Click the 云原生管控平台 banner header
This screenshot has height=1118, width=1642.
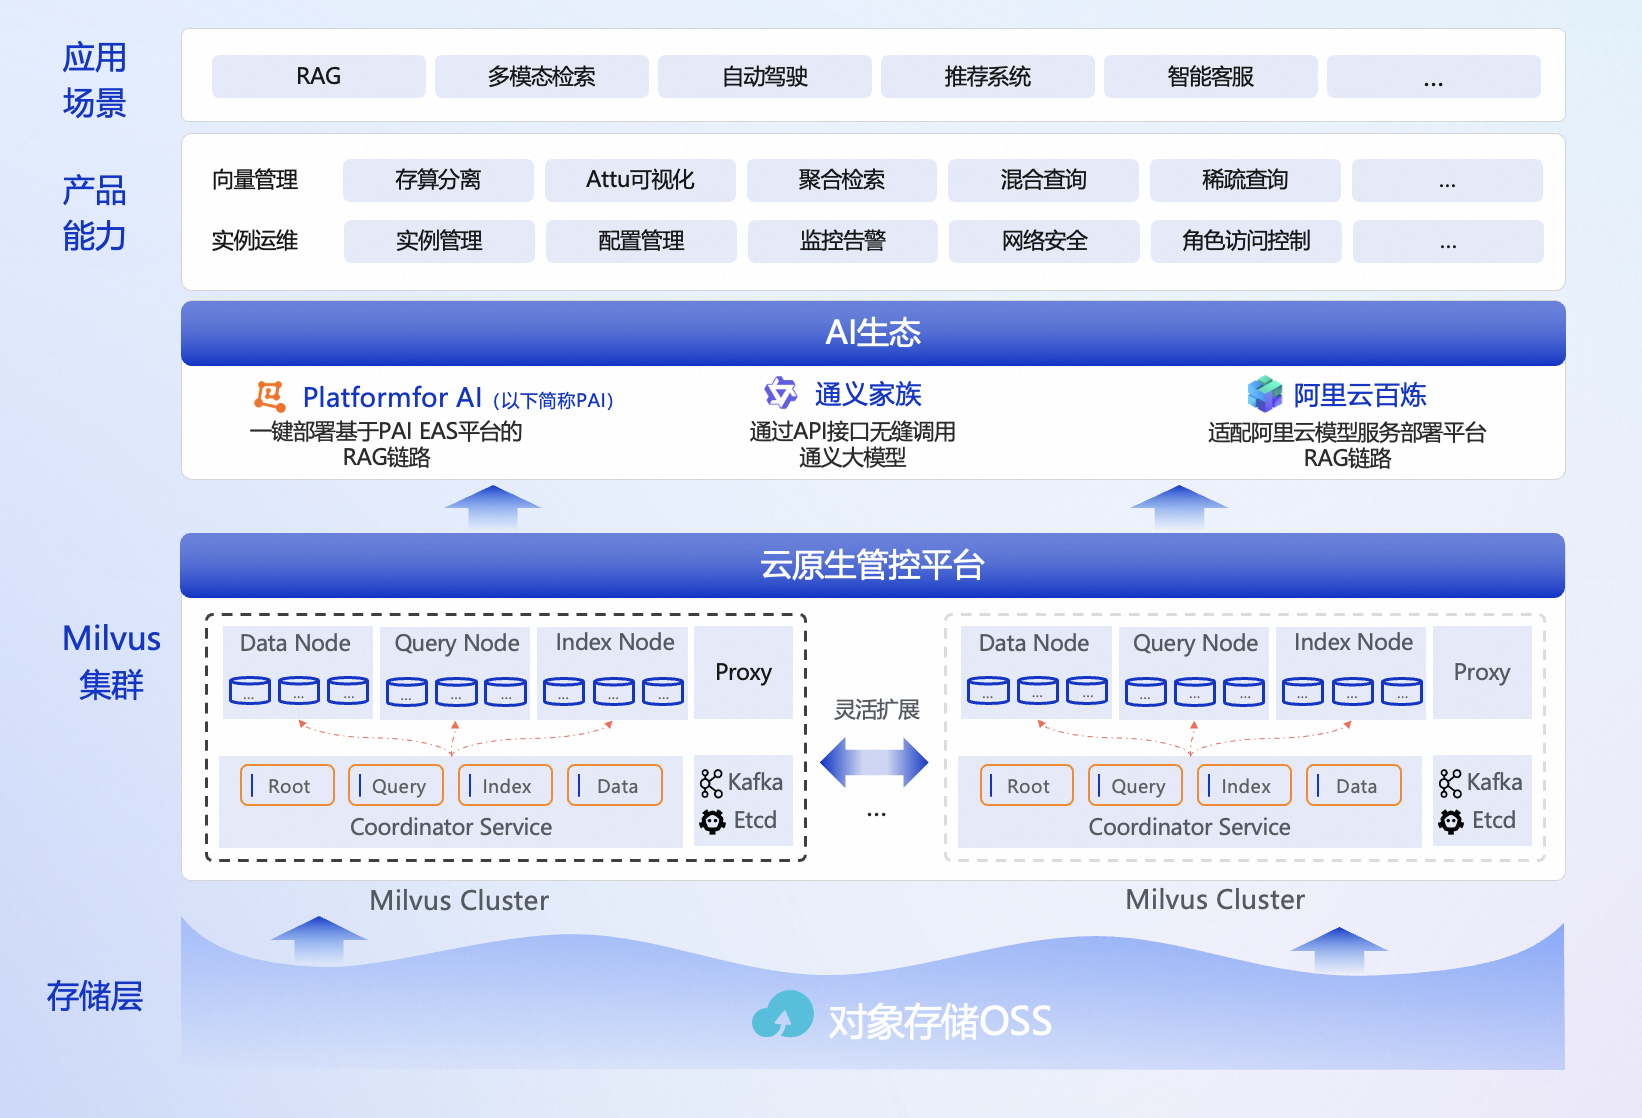(x=872, y=565)
